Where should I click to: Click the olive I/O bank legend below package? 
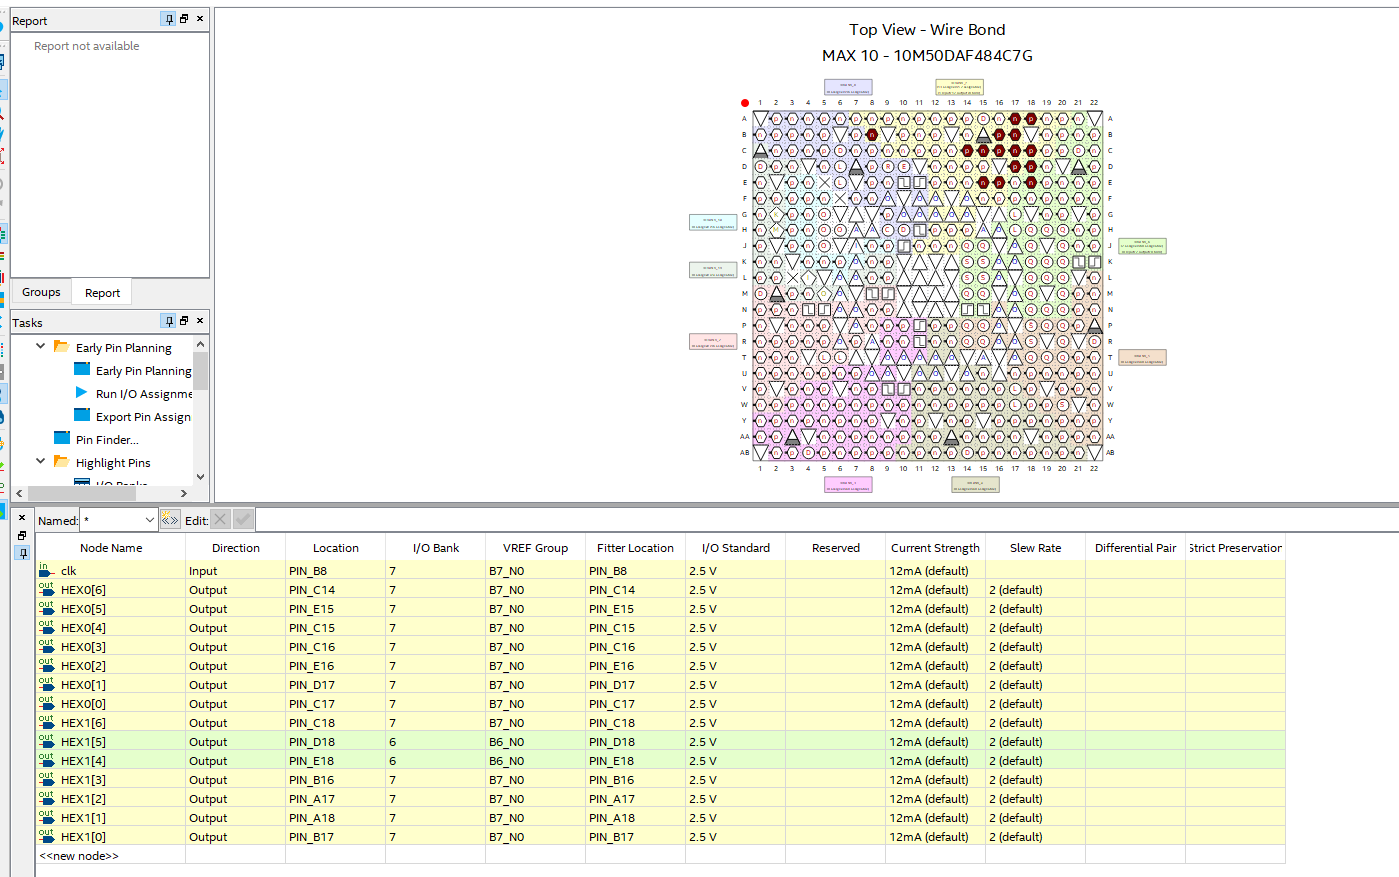tap(975, 485)
